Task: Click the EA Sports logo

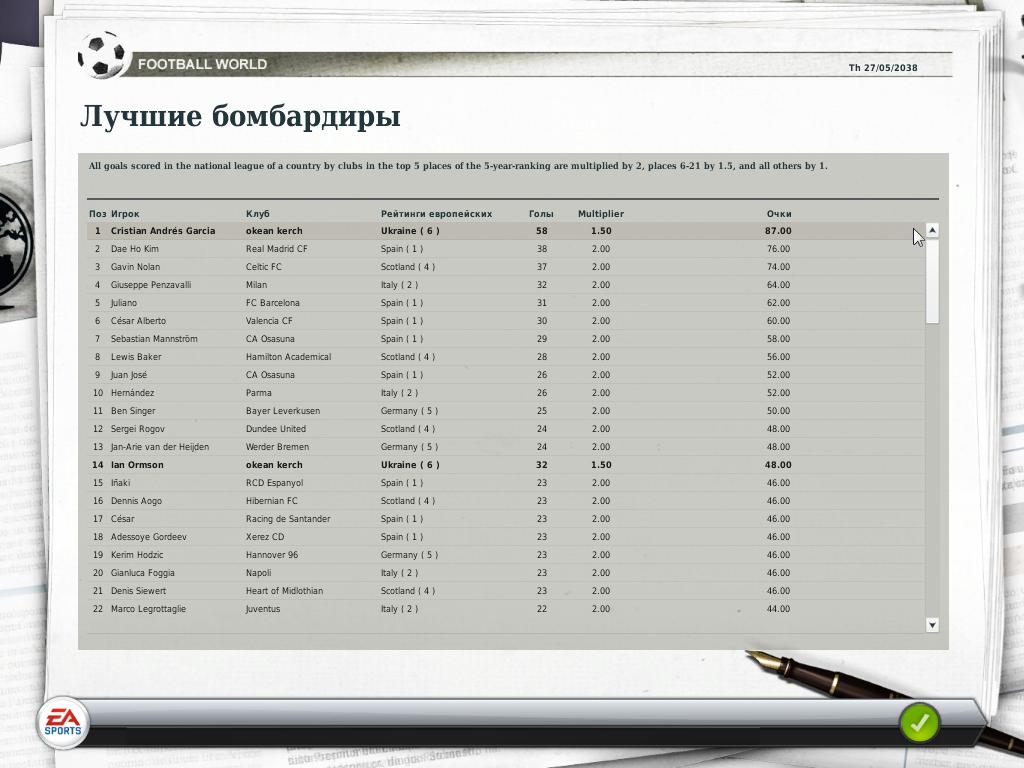Action: (x=63, y=723)
